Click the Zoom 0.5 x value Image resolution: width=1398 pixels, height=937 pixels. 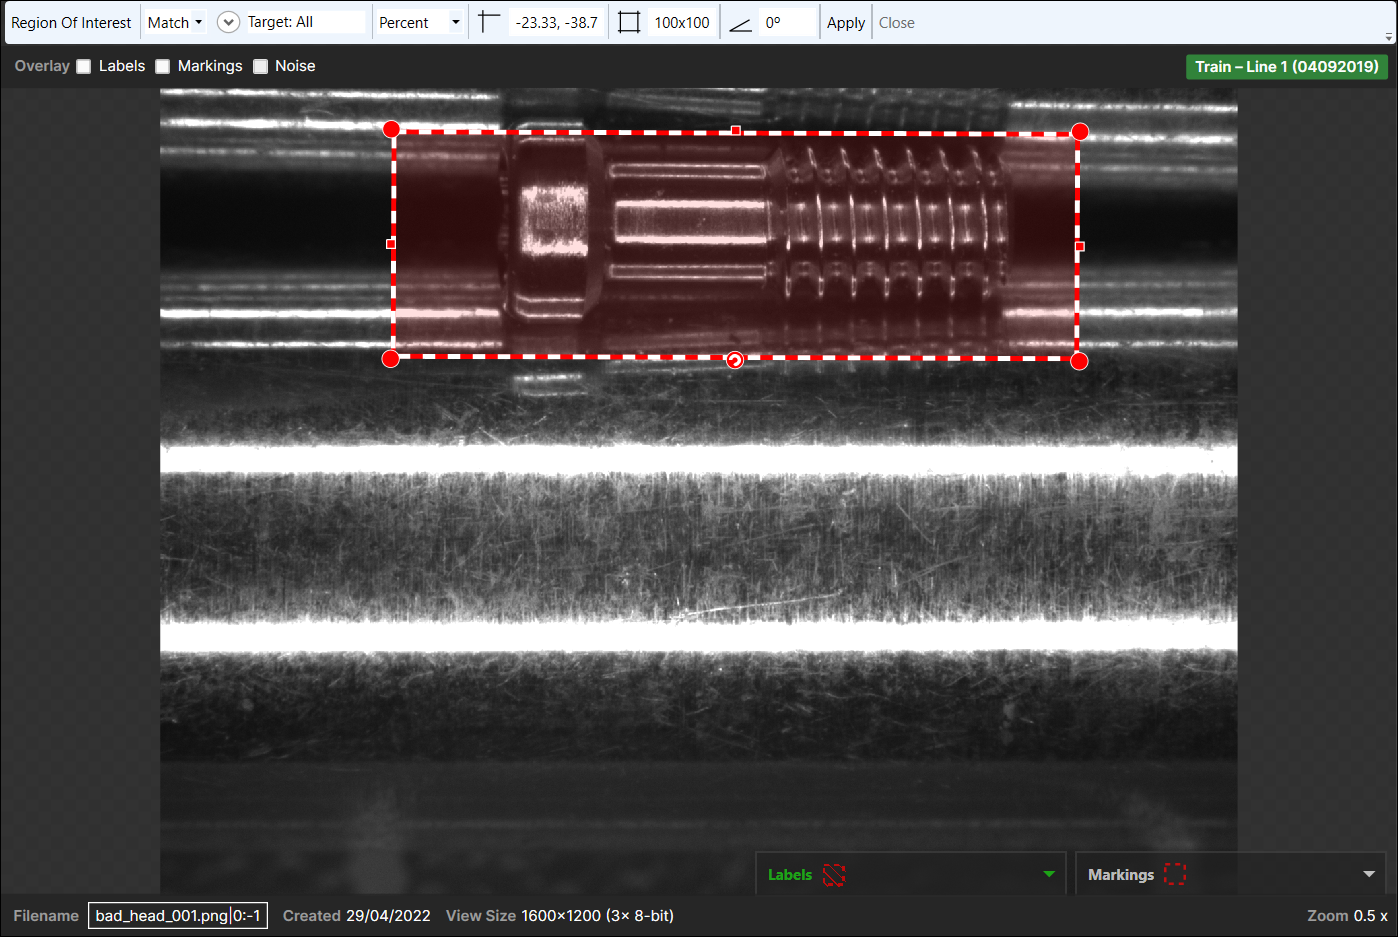coord(1370,916)
